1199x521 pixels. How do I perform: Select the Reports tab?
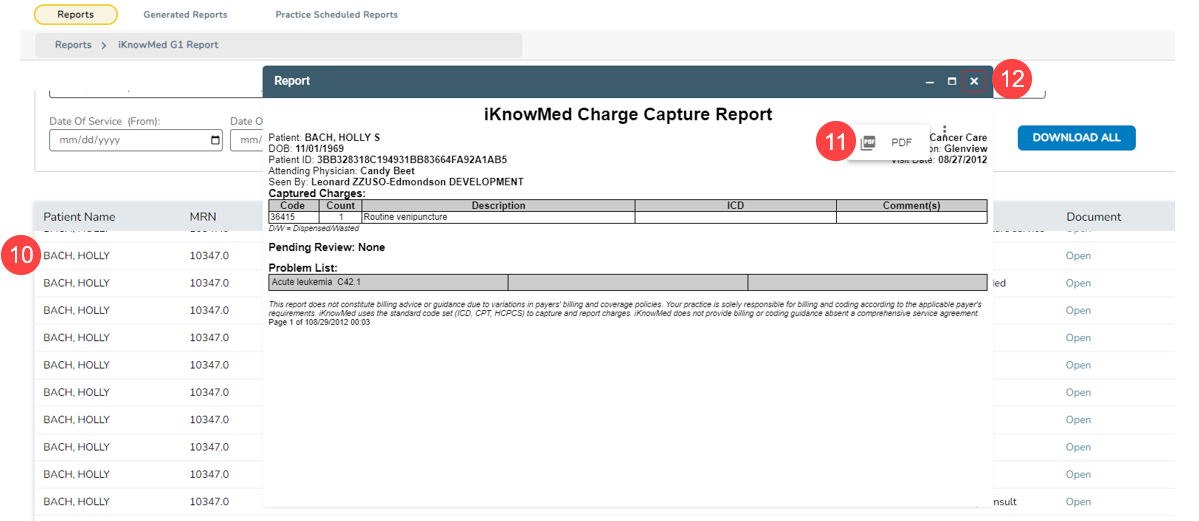click(x=76, y=15)
